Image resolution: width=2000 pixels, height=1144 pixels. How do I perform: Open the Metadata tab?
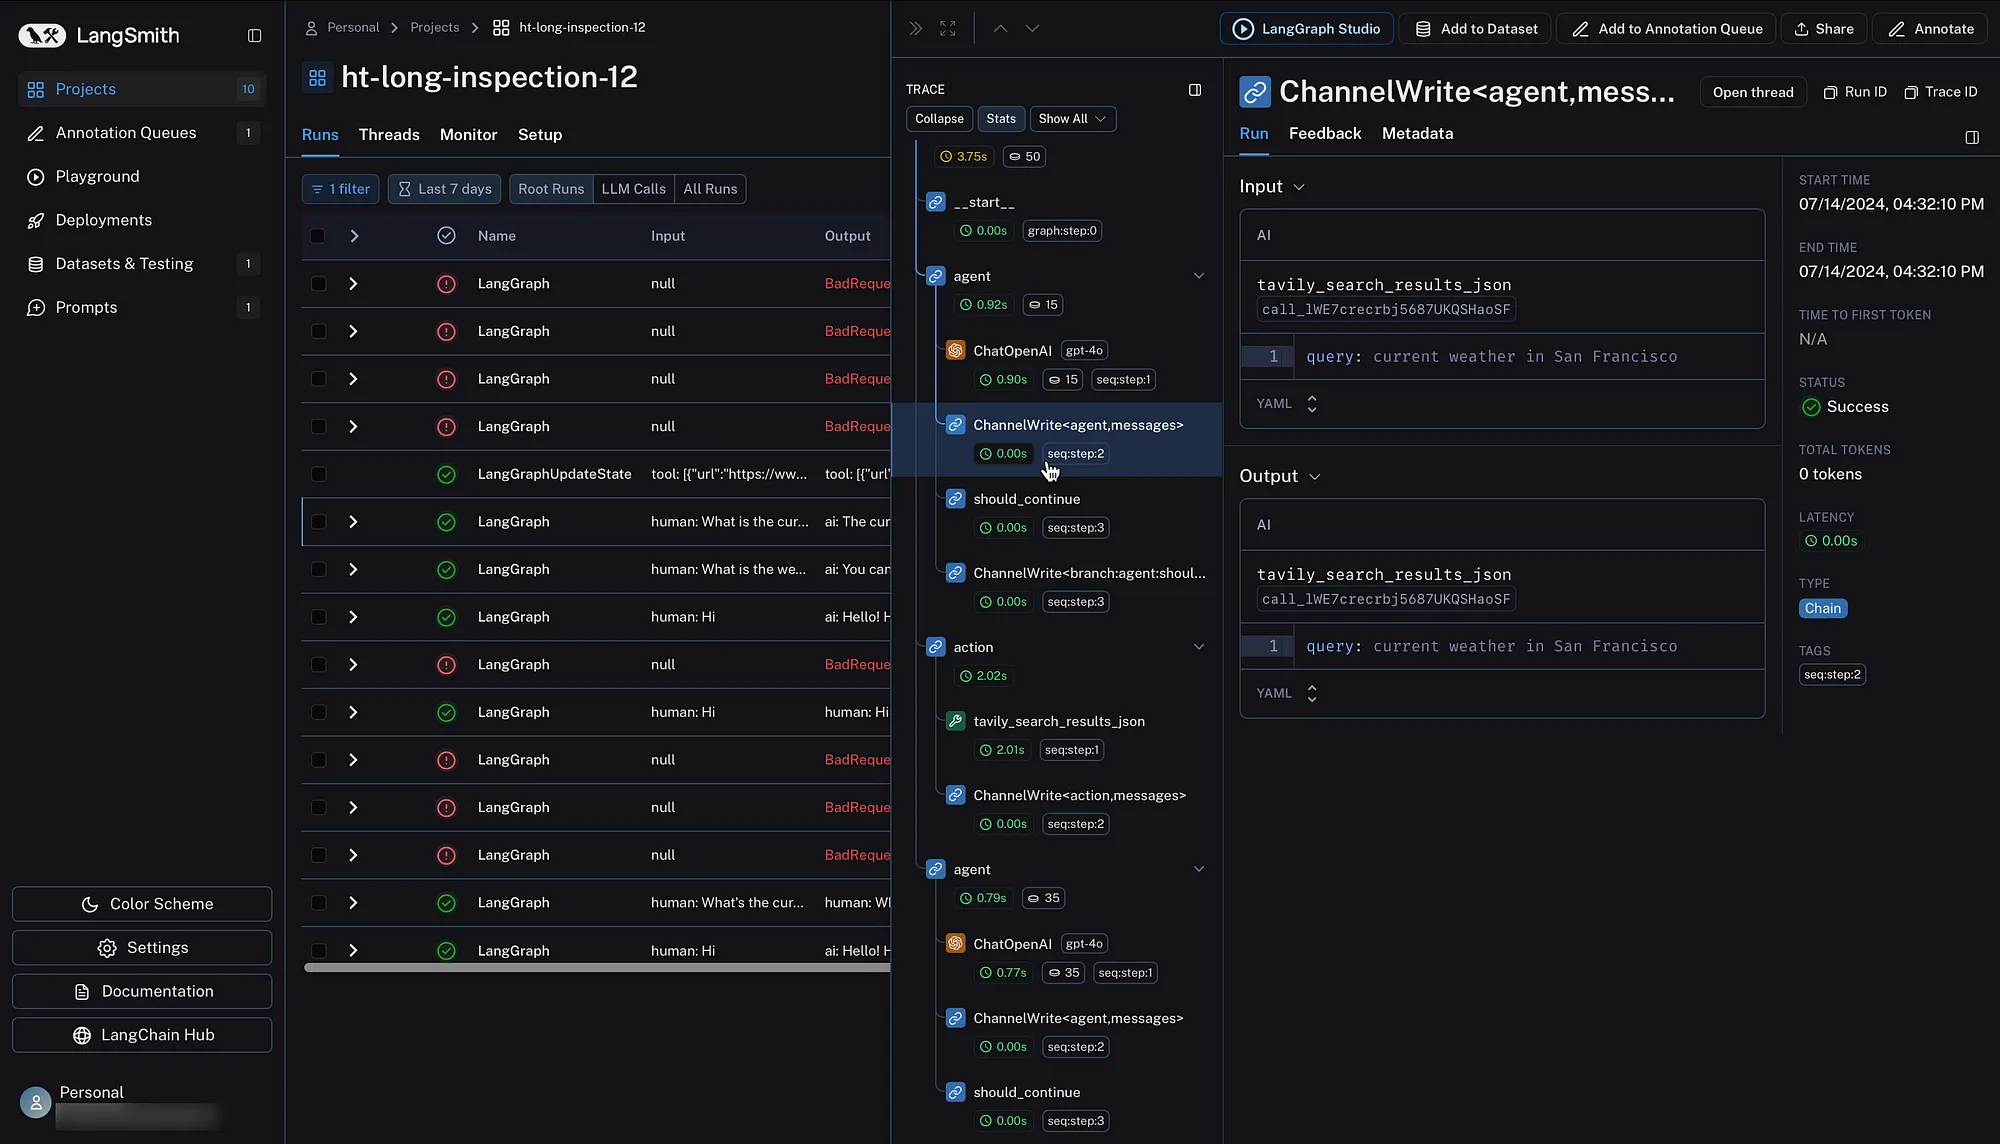[1417, 134]
